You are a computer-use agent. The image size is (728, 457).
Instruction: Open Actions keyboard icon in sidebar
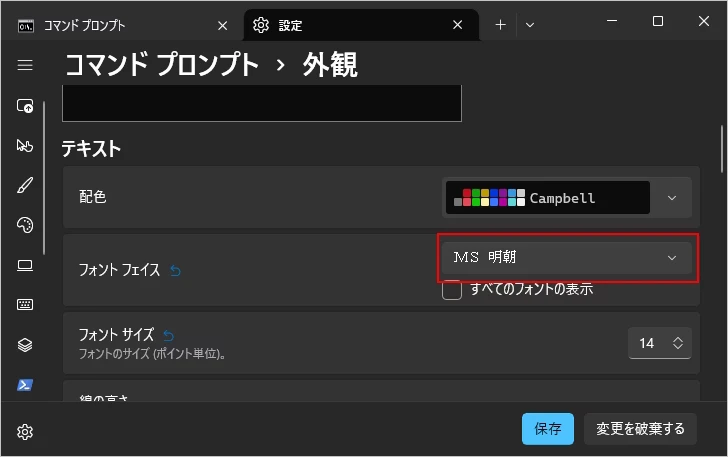(25, 305)
